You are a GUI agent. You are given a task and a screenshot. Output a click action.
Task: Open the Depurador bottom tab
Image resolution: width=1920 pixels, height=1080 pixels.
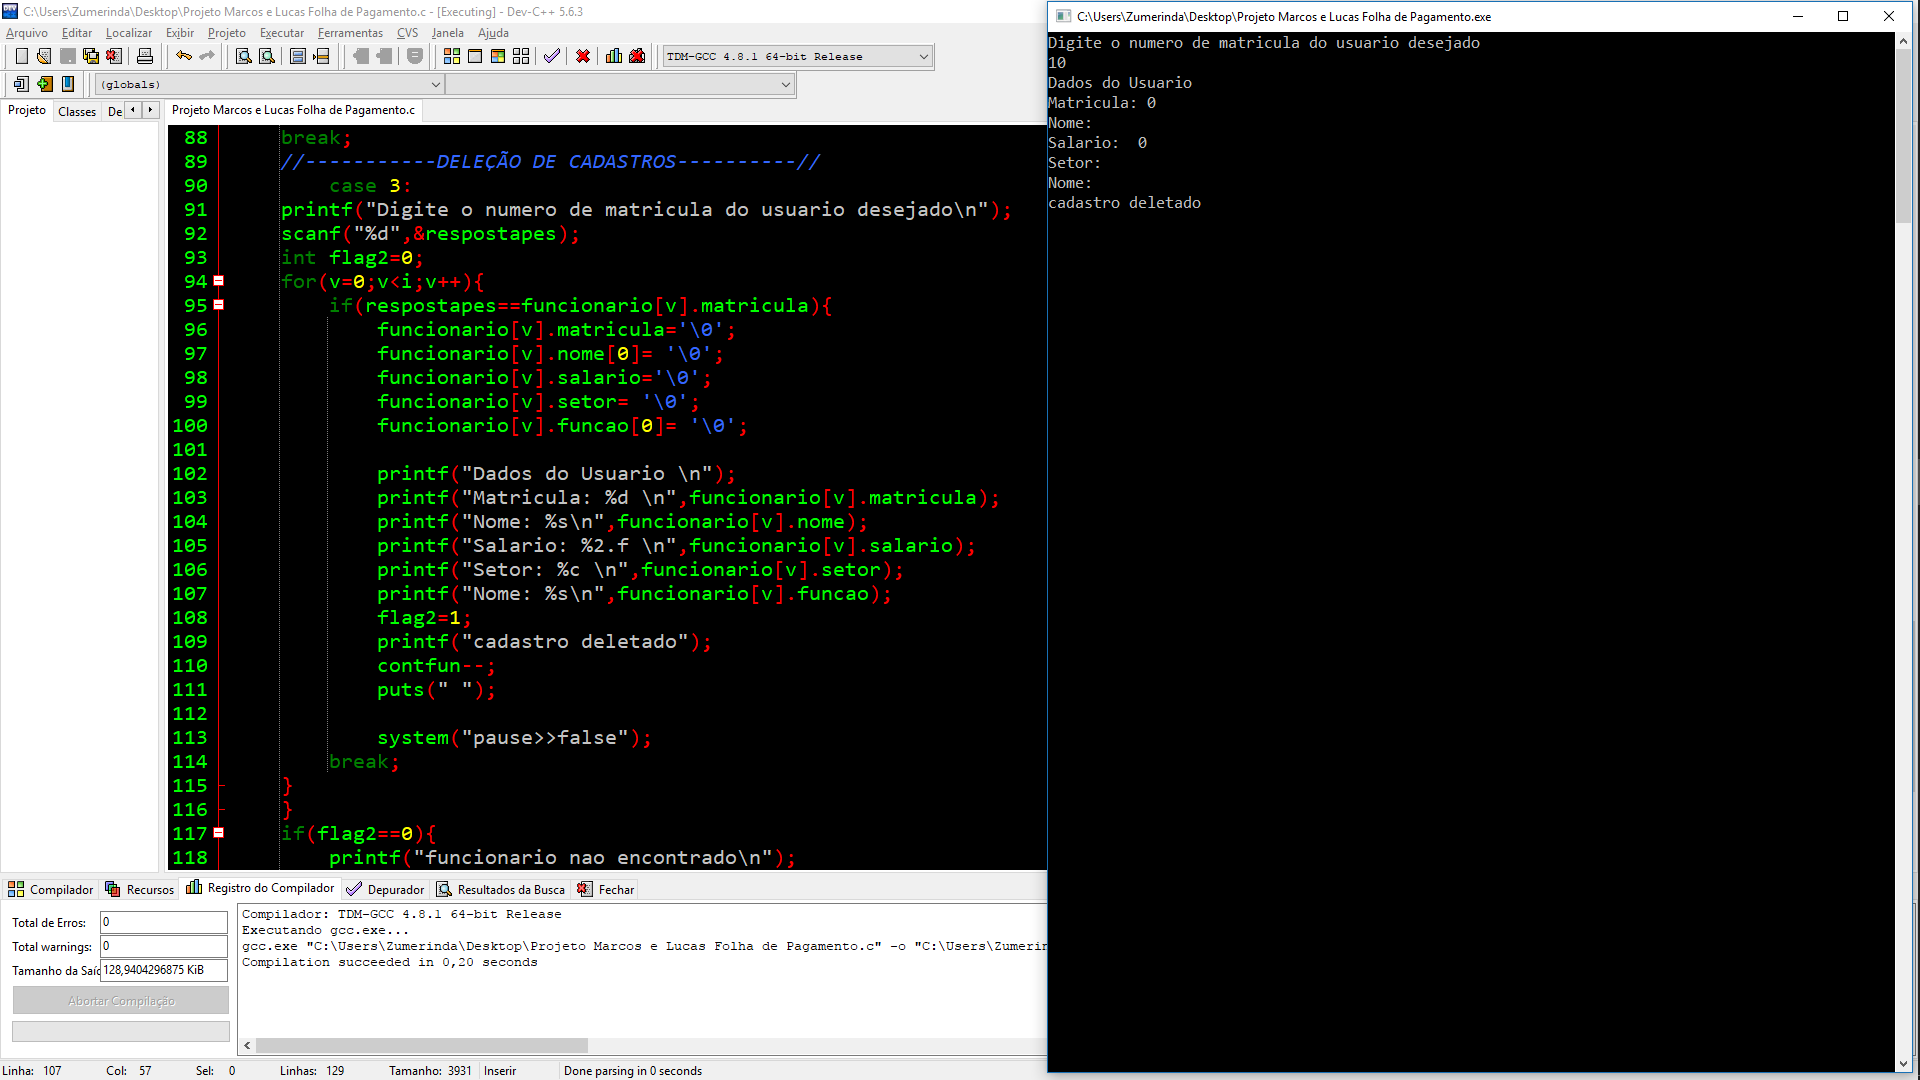tap(386, 889)
